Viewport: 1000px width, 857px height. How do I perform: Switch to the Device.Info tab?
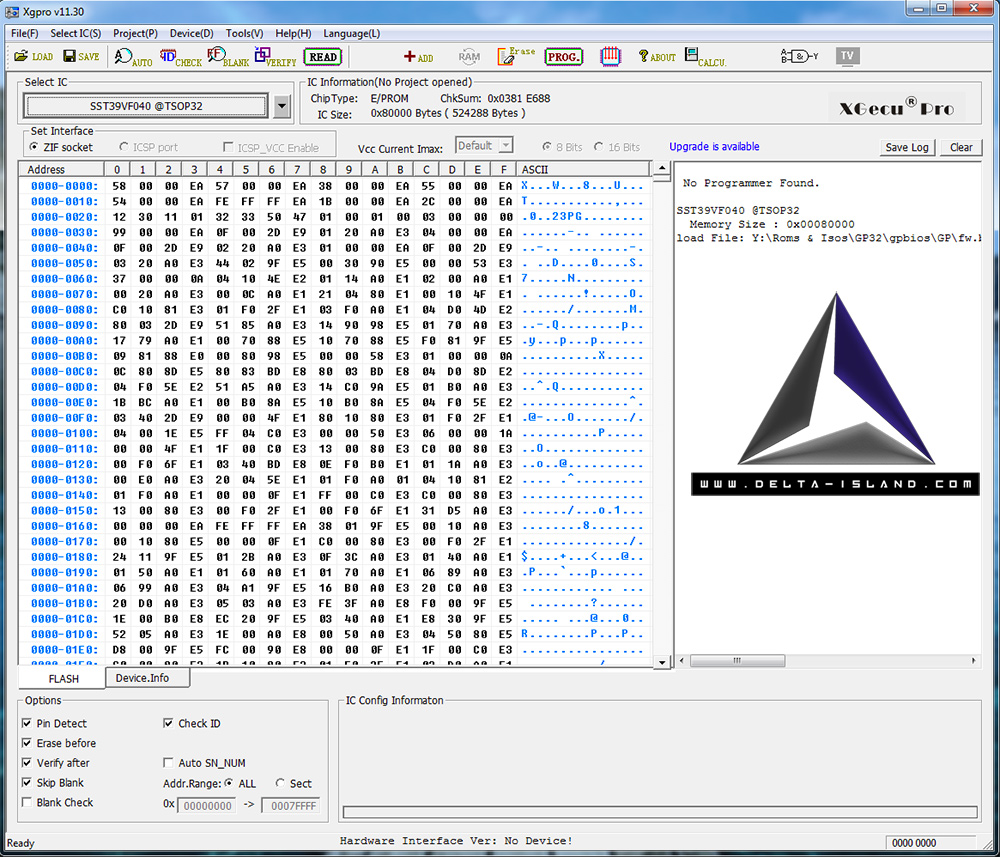coord(142,678)
